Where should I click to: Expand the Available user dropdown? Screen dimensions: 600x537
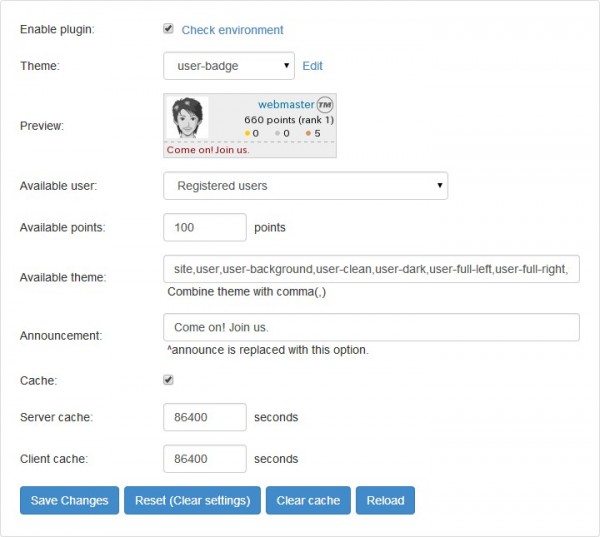click(305, 185)
